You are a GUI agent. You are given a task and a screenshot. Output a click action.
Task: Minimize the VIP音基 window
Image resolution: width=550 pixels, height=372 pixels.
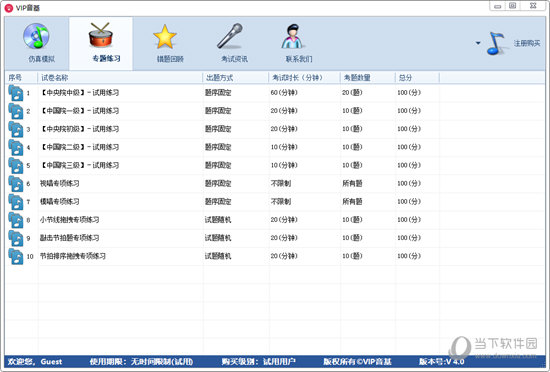497,6
